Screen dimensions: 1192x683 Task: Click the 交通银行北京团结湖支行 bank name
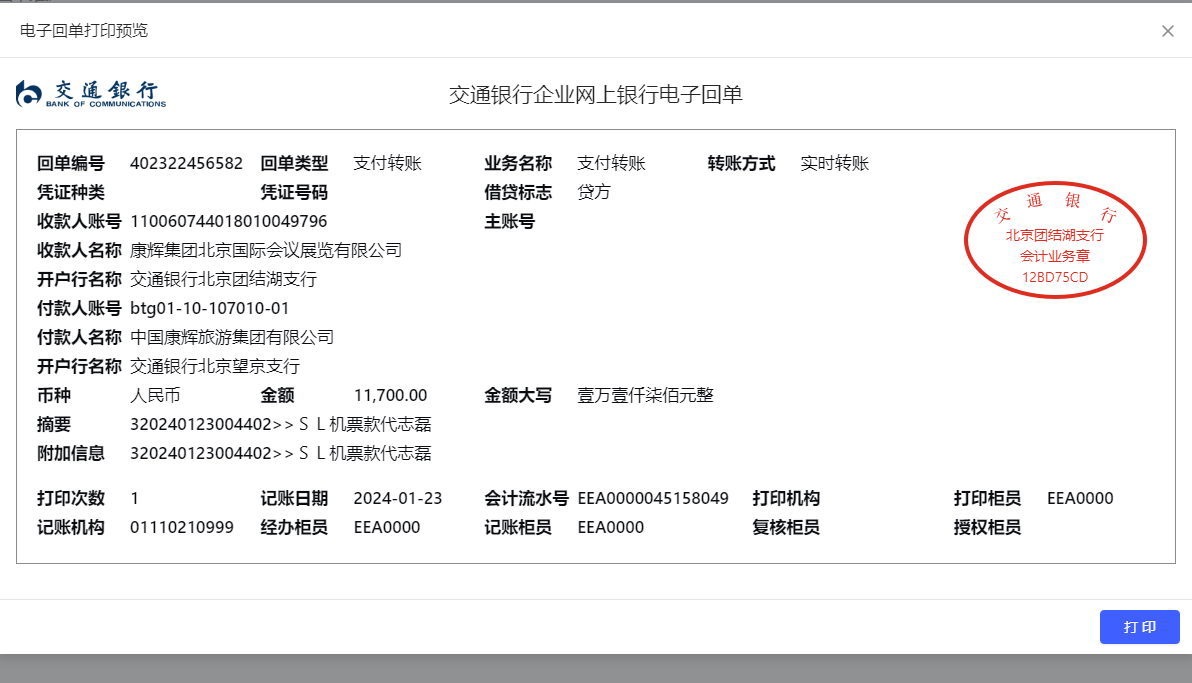pyautogui.click(x=223, y=279)
